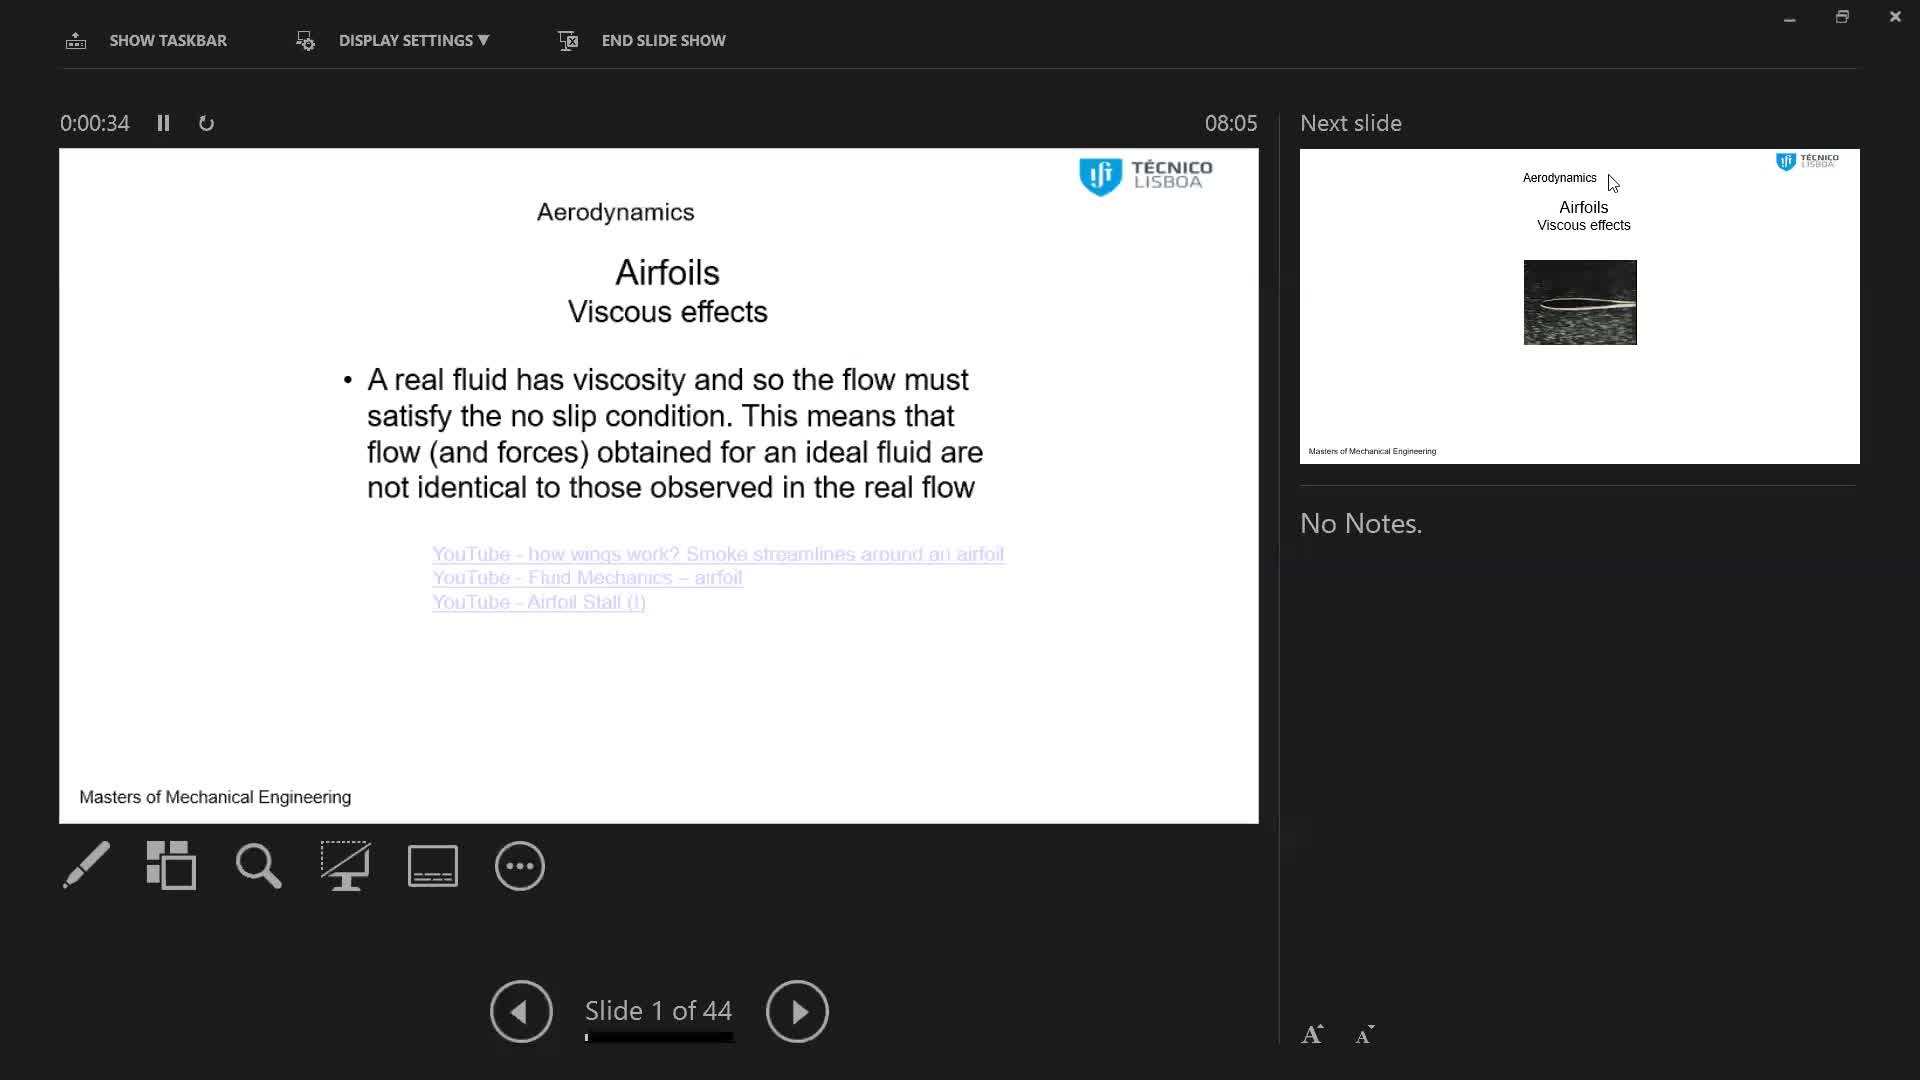The width and height of the screenshot is (1920, 1080).
Task: Toggle subtitles on the slide
Action: pos(432,865)
